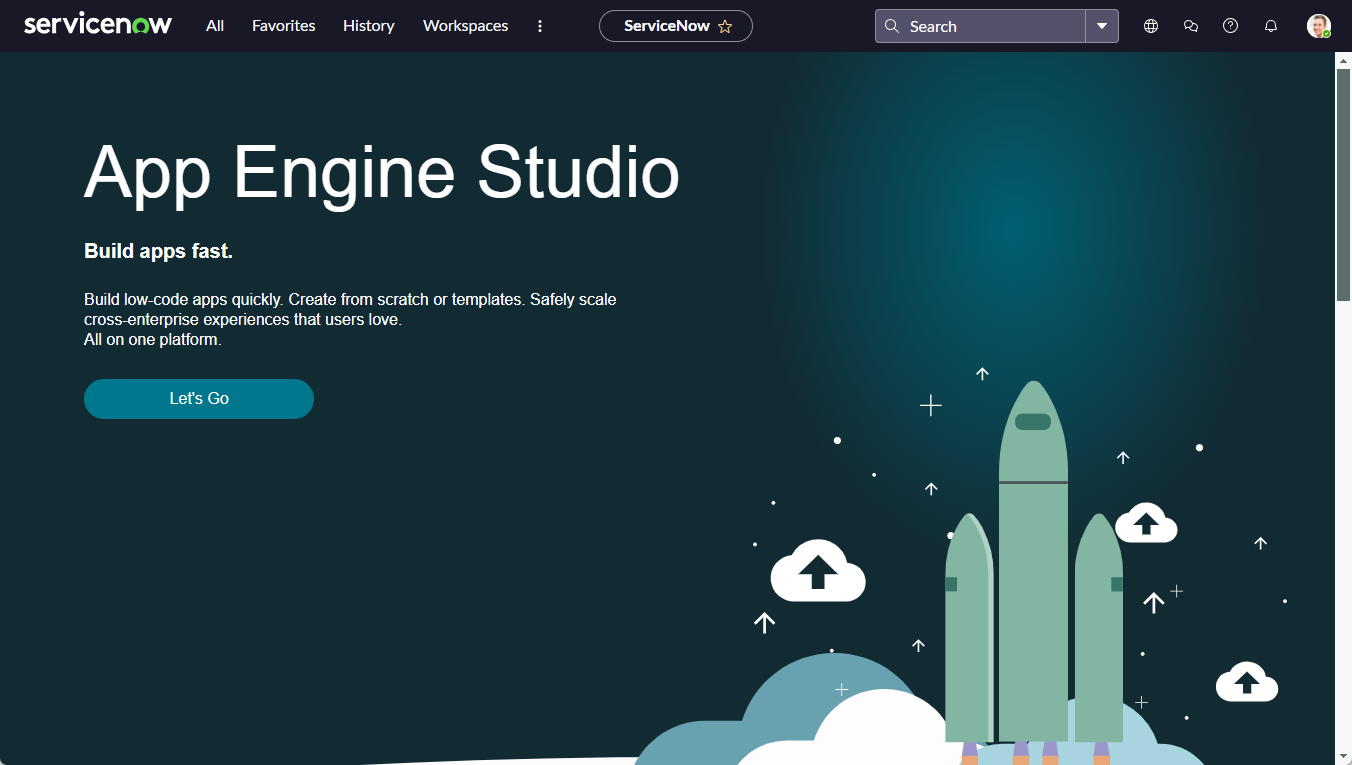Viewport: 1352px width, 765px height.
Task: Favorite this page via the star icon
Action: [725, 27]
